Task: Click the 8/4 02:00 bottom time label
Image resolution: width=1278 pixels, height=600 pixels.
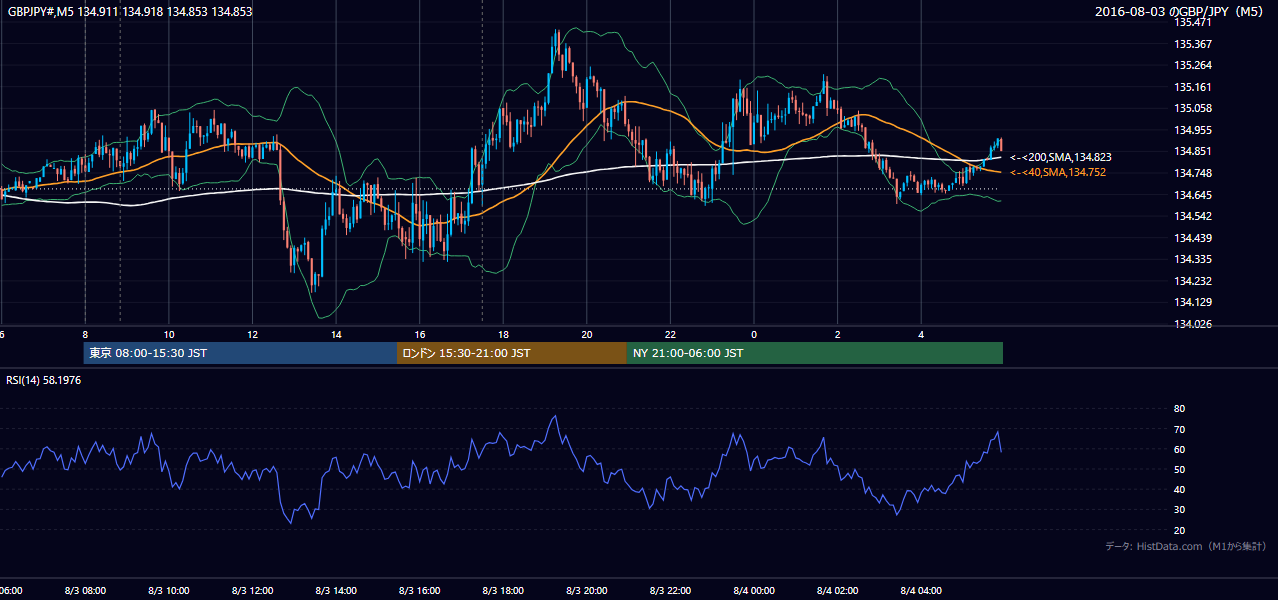Action: pos(838,591)
